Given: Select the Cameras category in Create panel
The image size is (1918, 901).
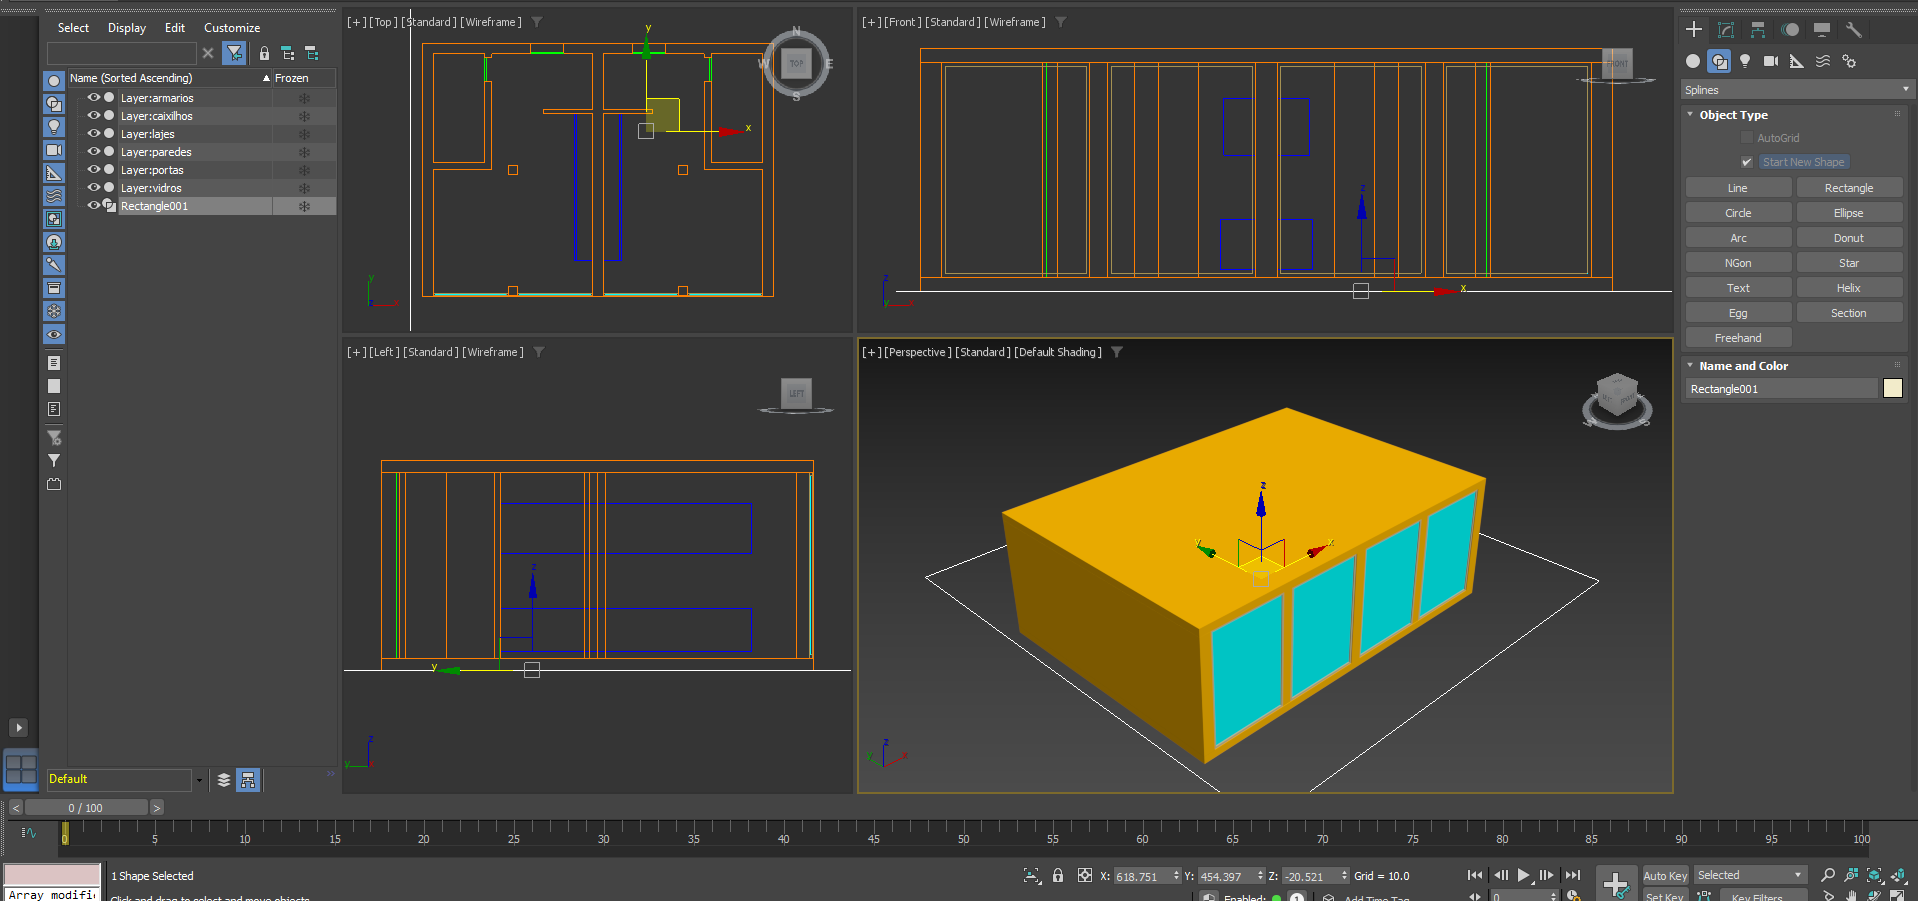Looking at the screenshot, I should 1771,61.
